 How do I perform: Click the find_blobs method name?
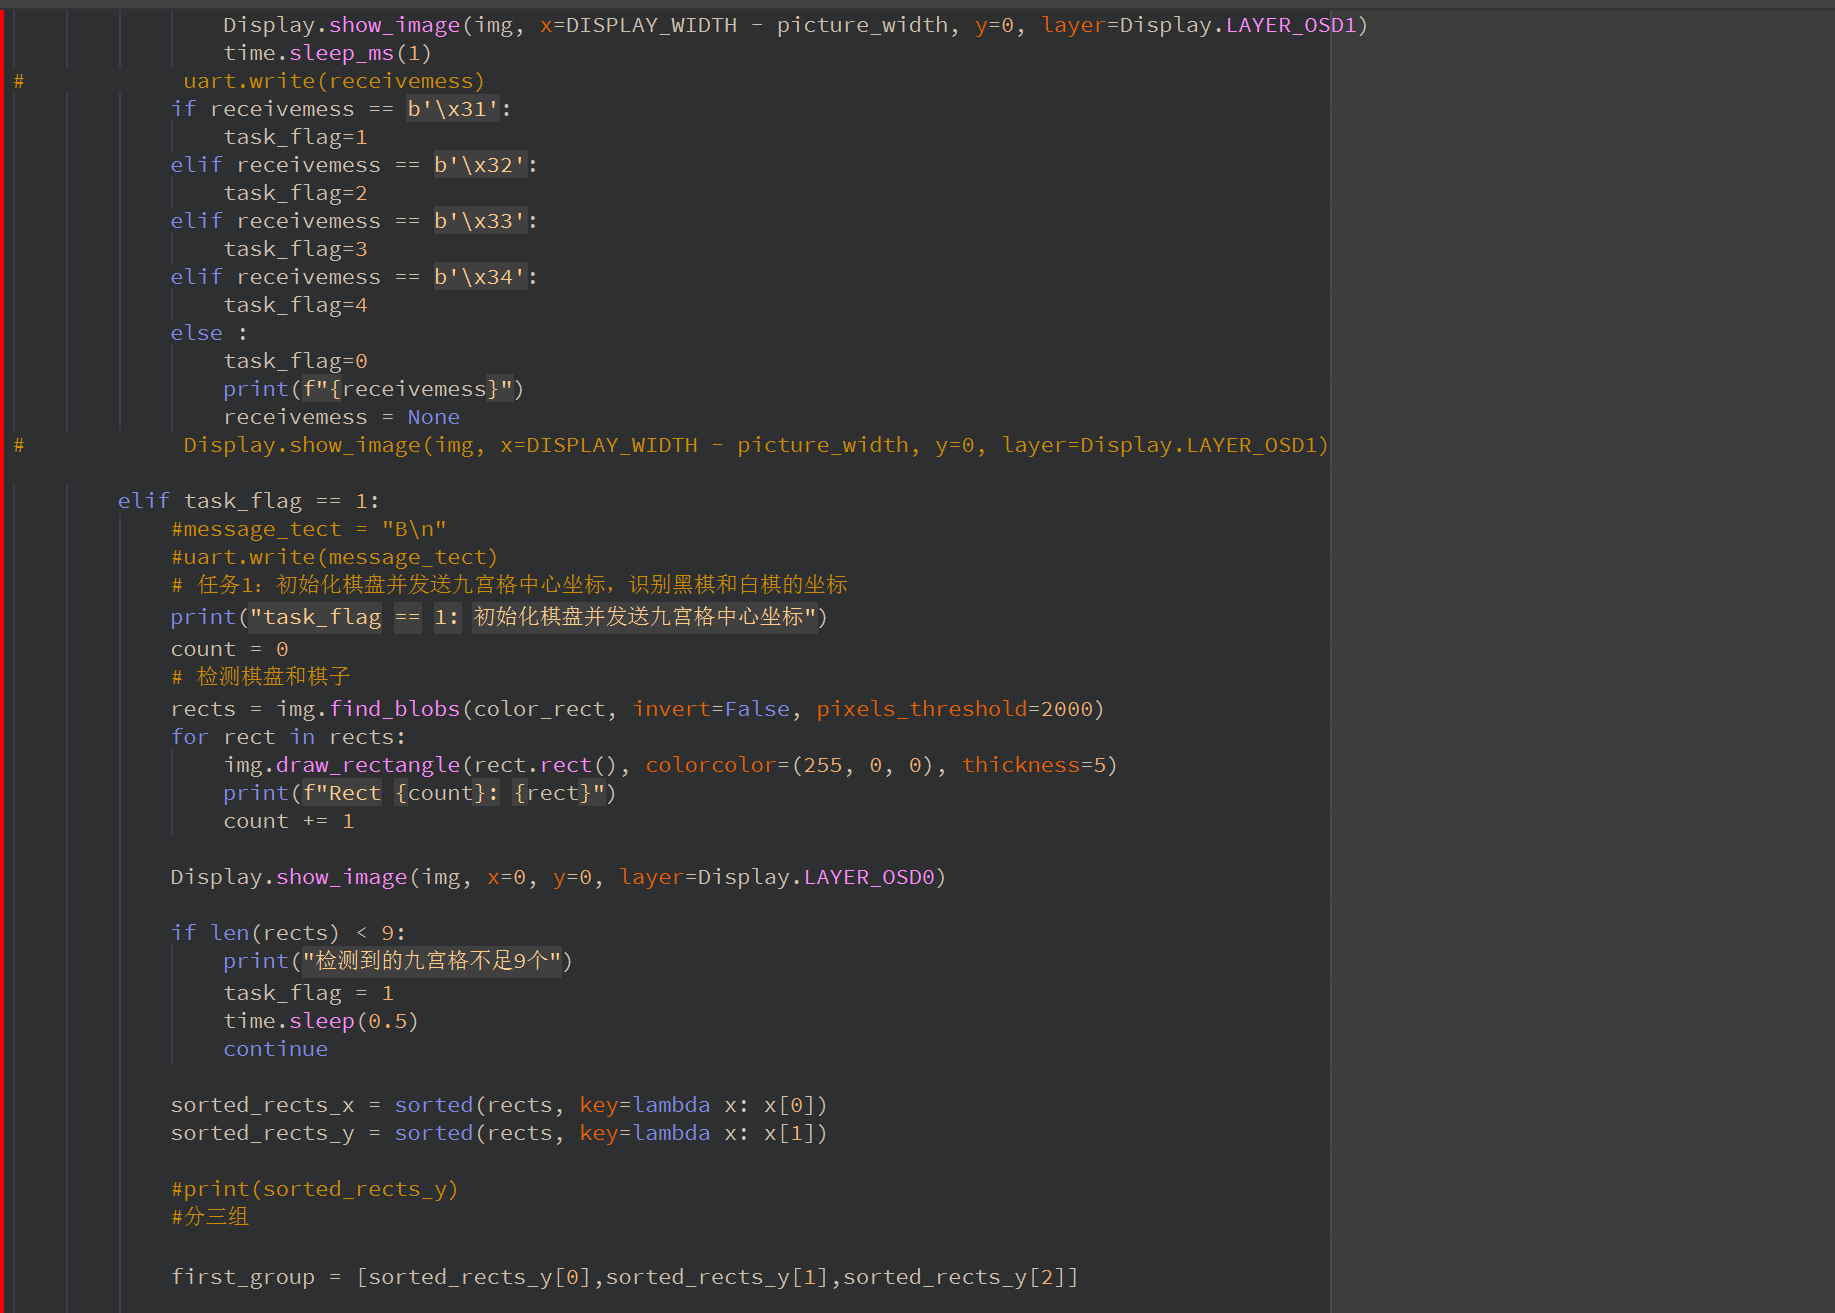(394, 709)
